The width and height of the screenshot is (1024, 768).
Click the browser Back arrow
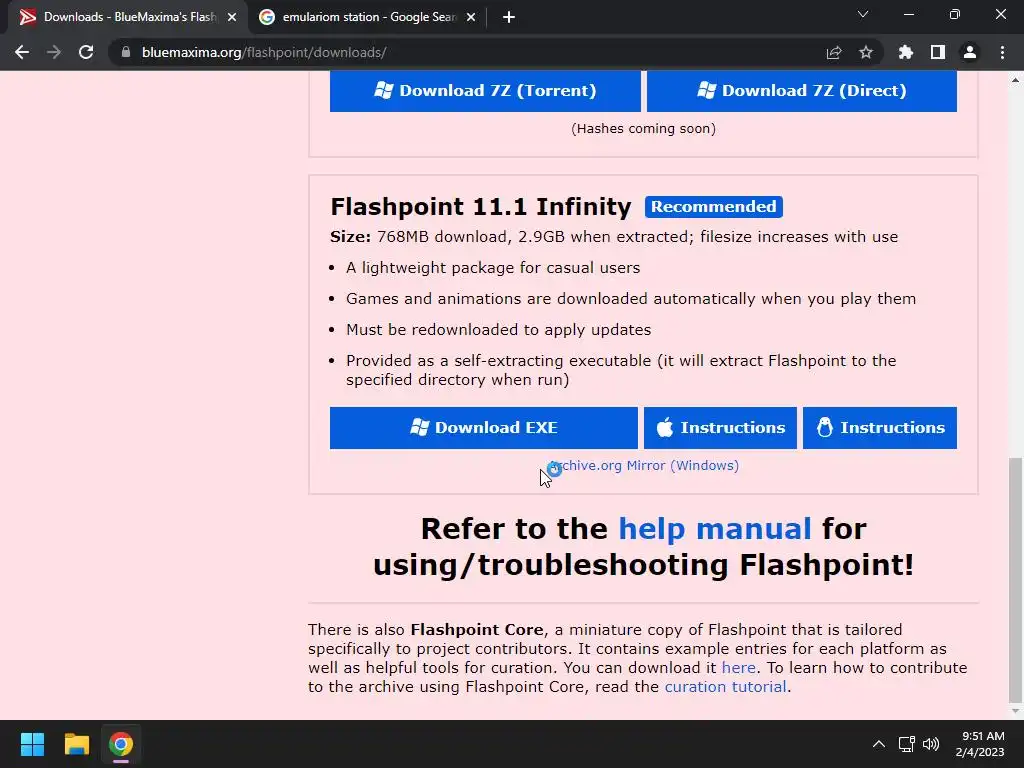tap(22, 52)
